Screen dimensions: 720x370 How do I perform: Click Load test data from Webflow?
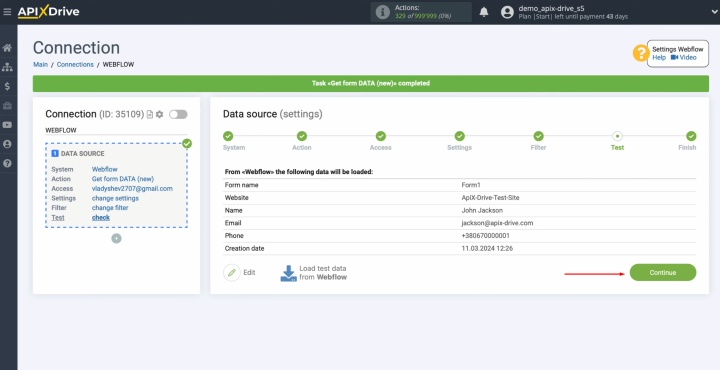click(x=314, y=273)
